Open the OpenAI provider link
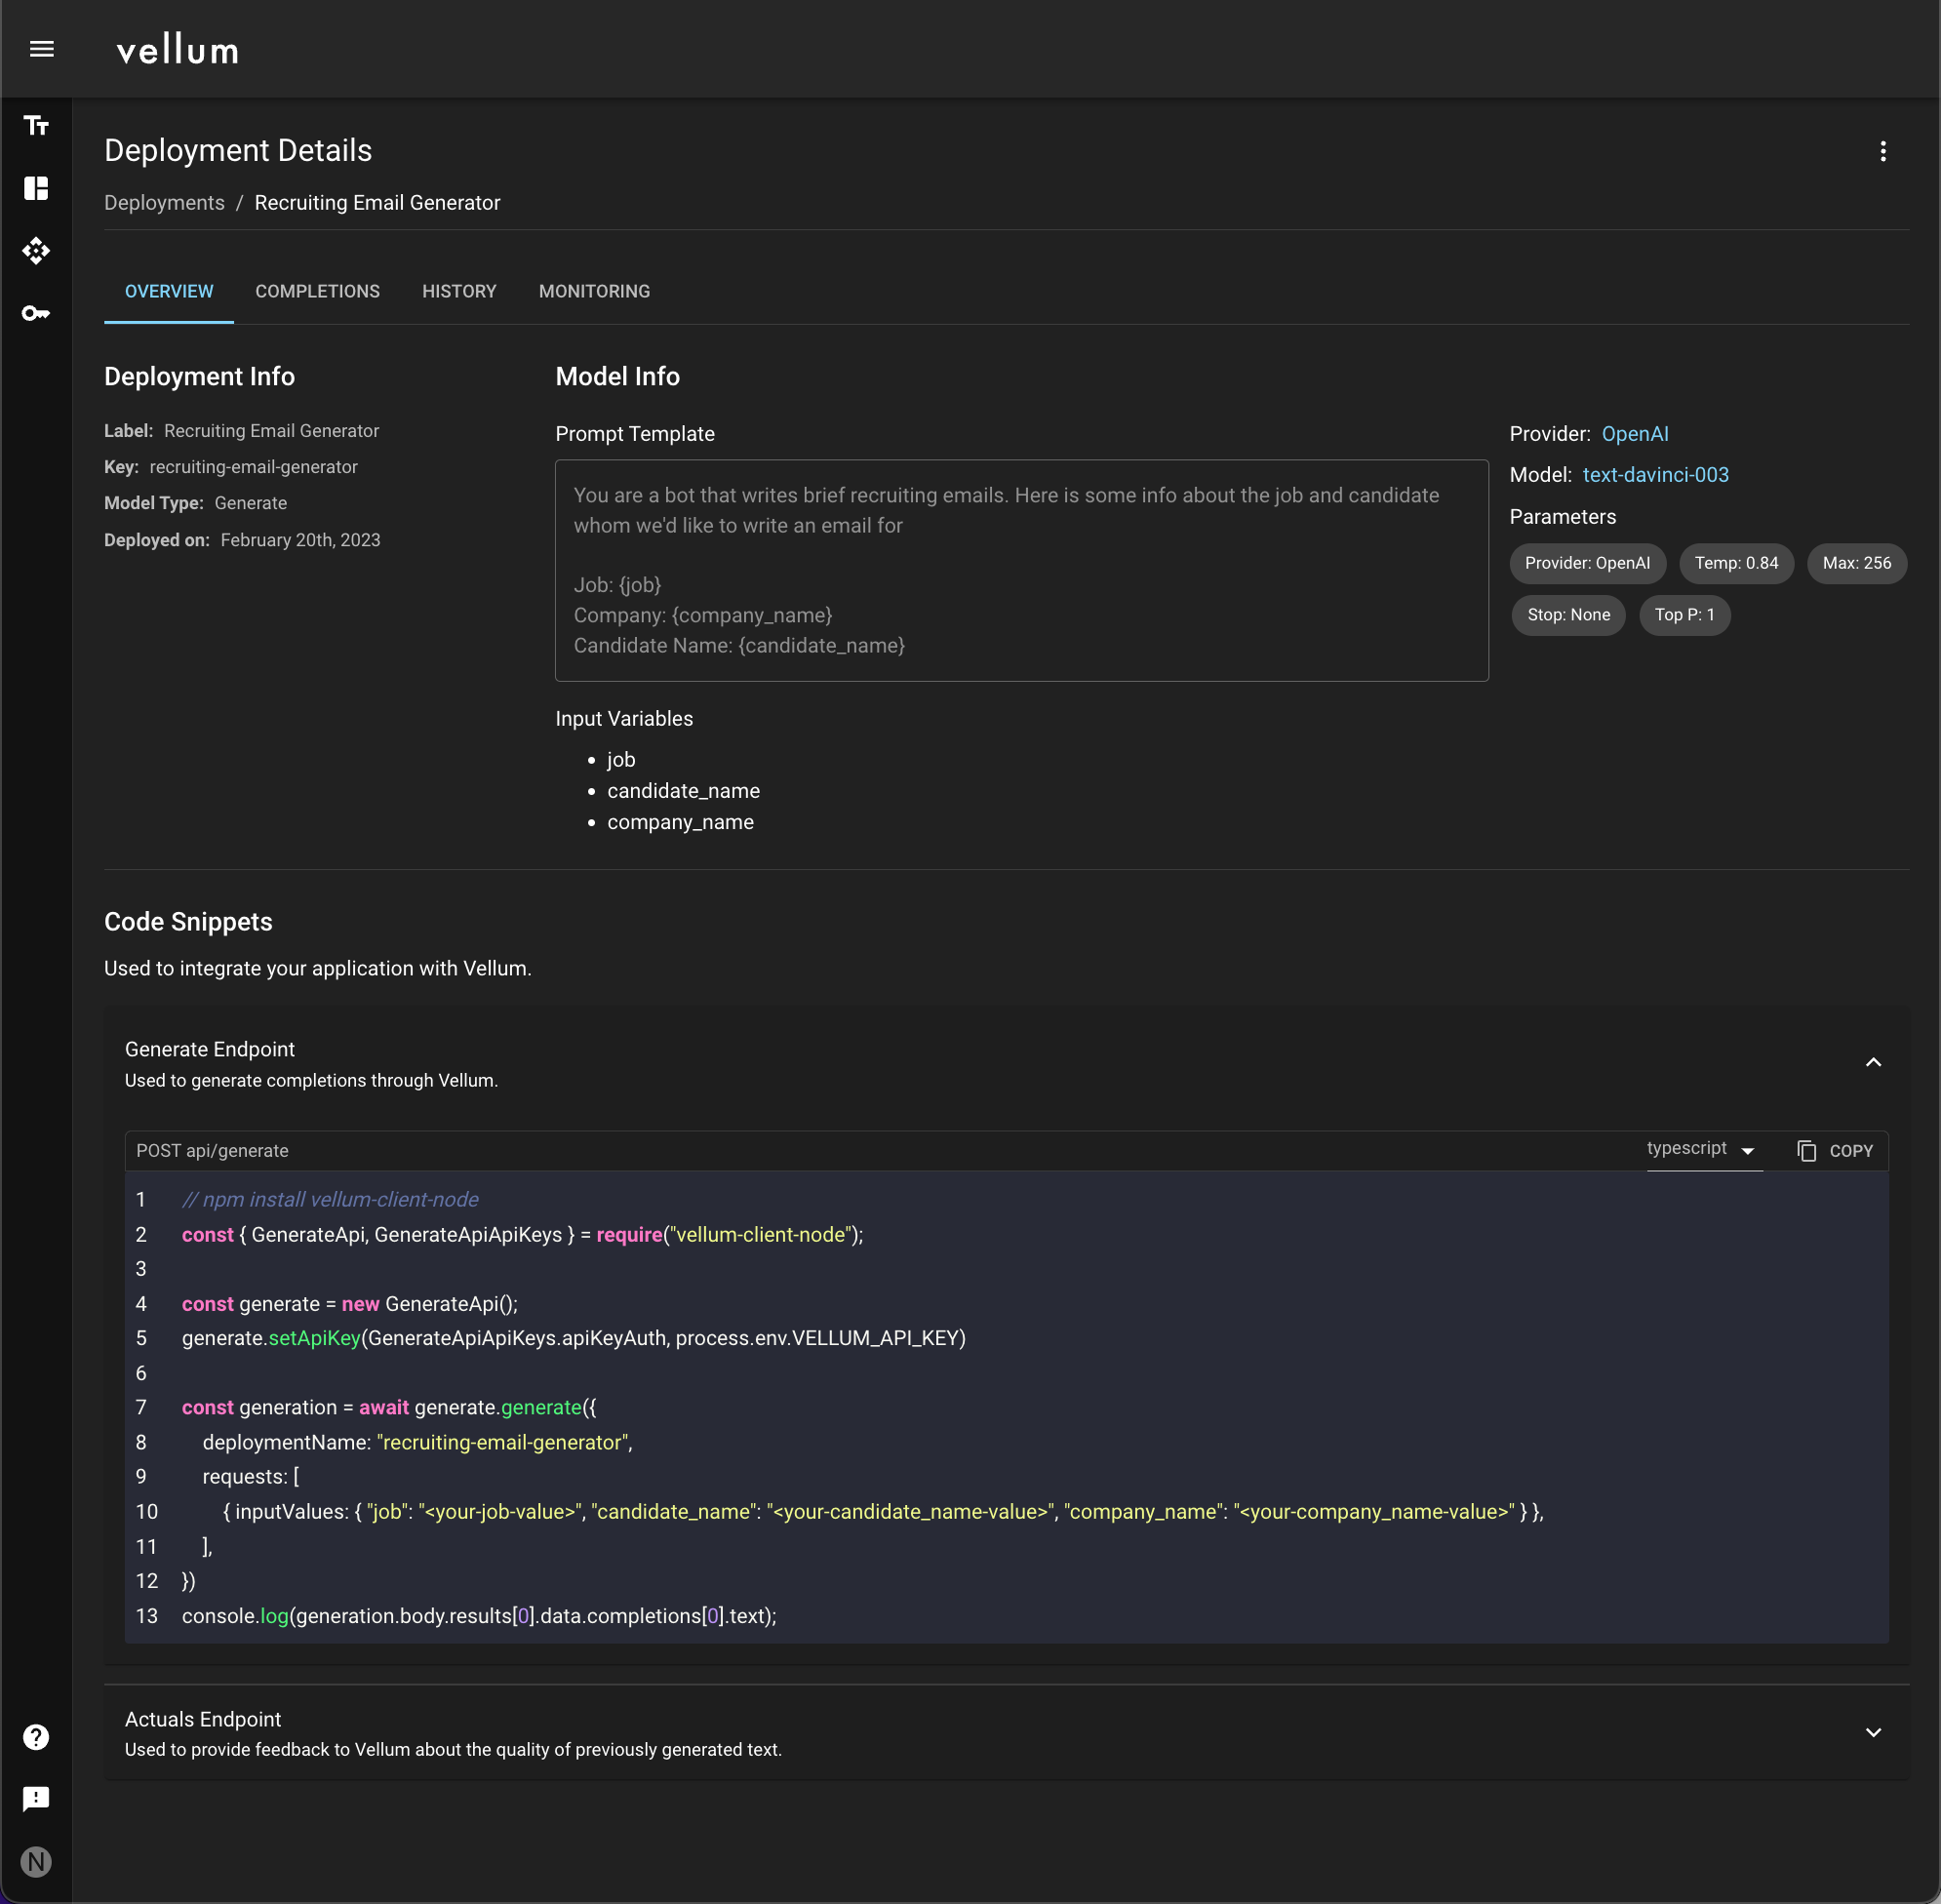1941x1904 pixels. (1634, 434)
